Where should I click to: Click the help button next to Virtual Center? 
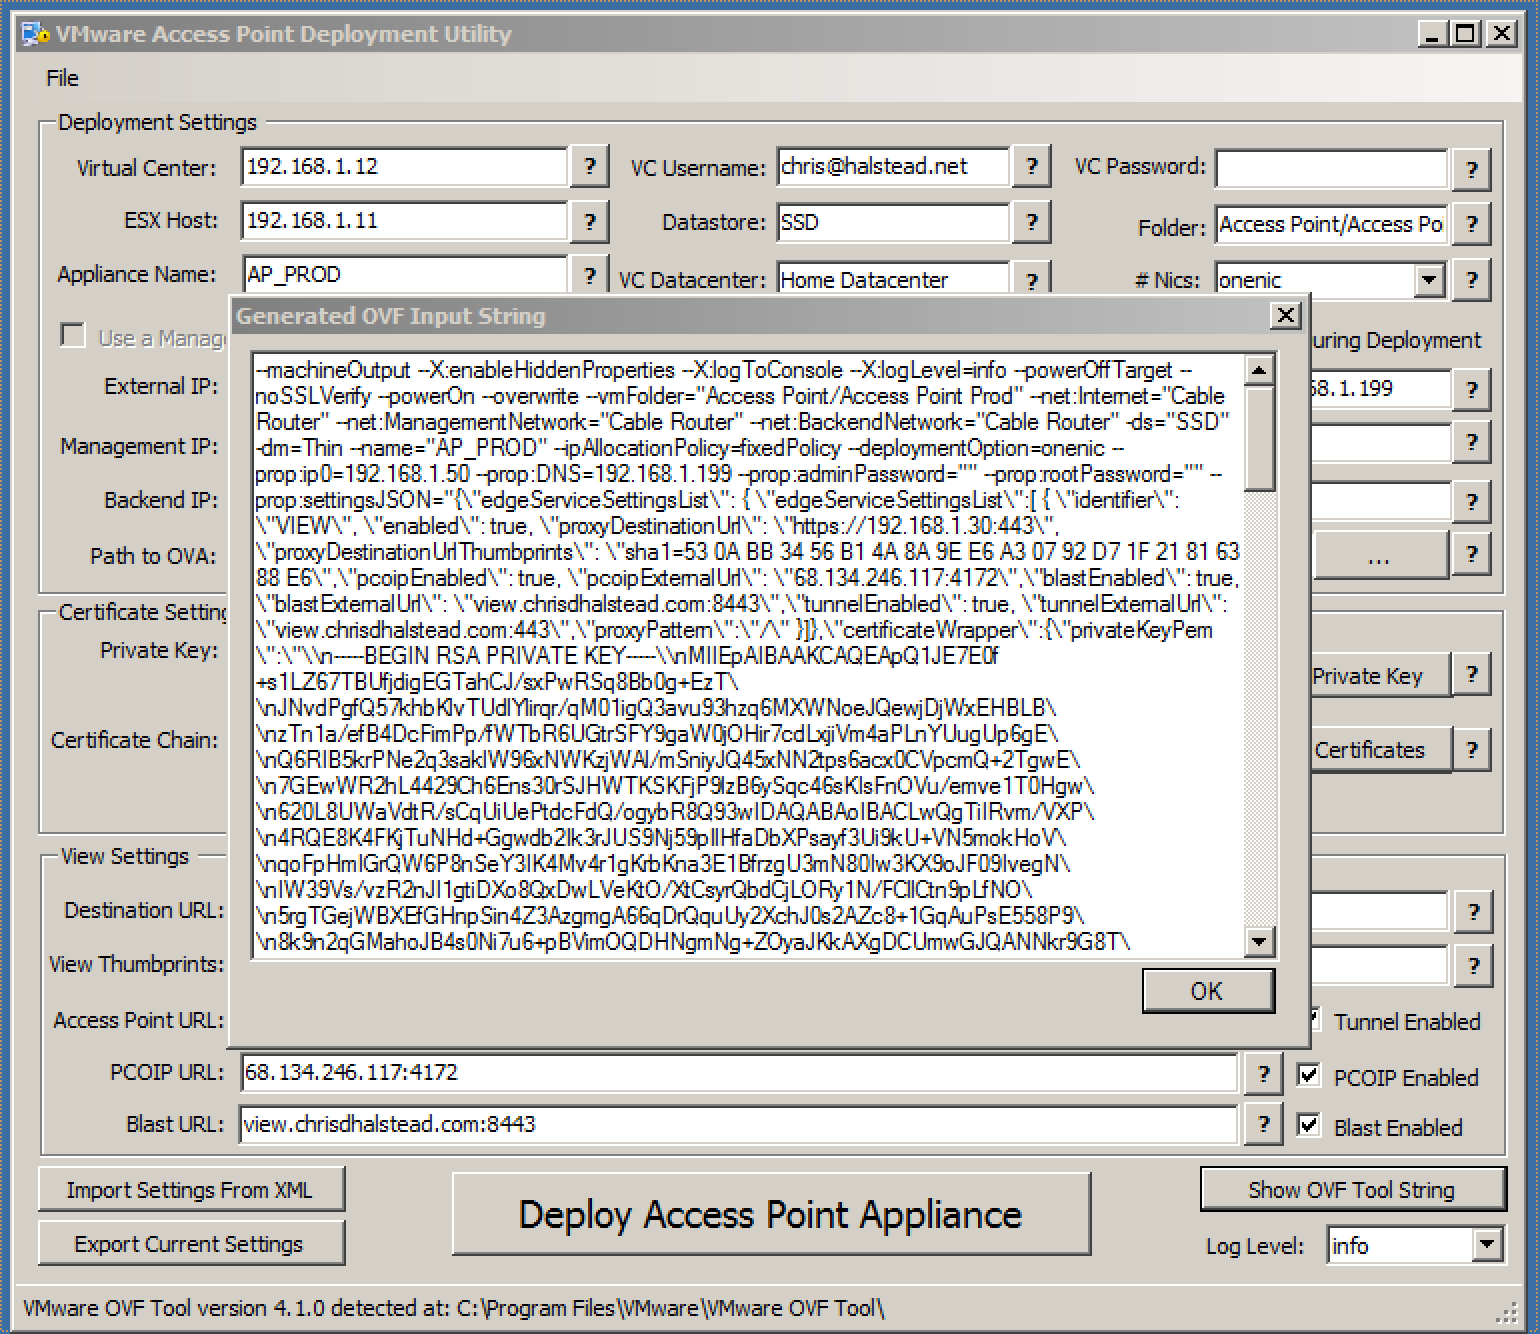(x=590, y=167)
